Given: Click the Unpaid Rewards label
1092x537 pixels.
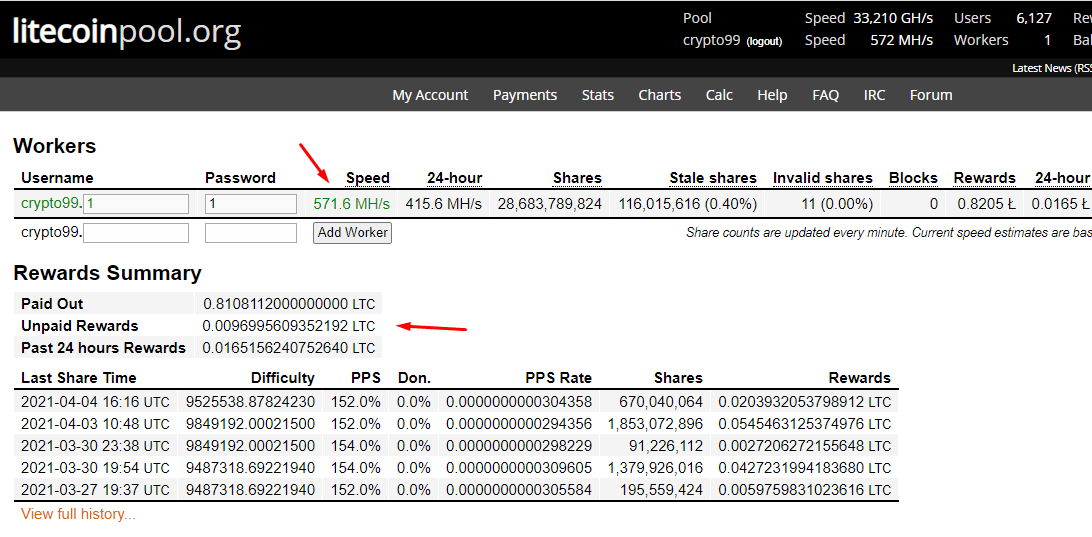Looking at the screenshot, I should pyautogui.click(x=79, y=326).
